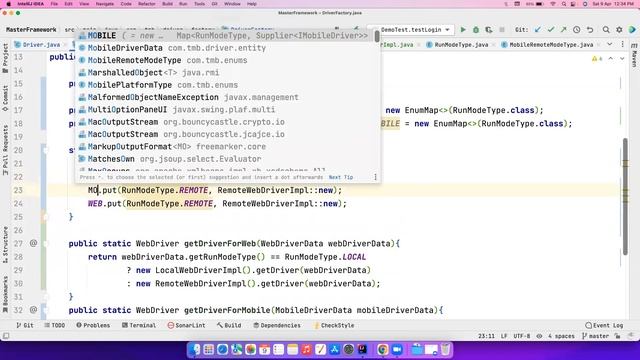The image size is (640, 360).
Task: Run DemoTest.testLogin with the green play icon
Action: [463, 30]
